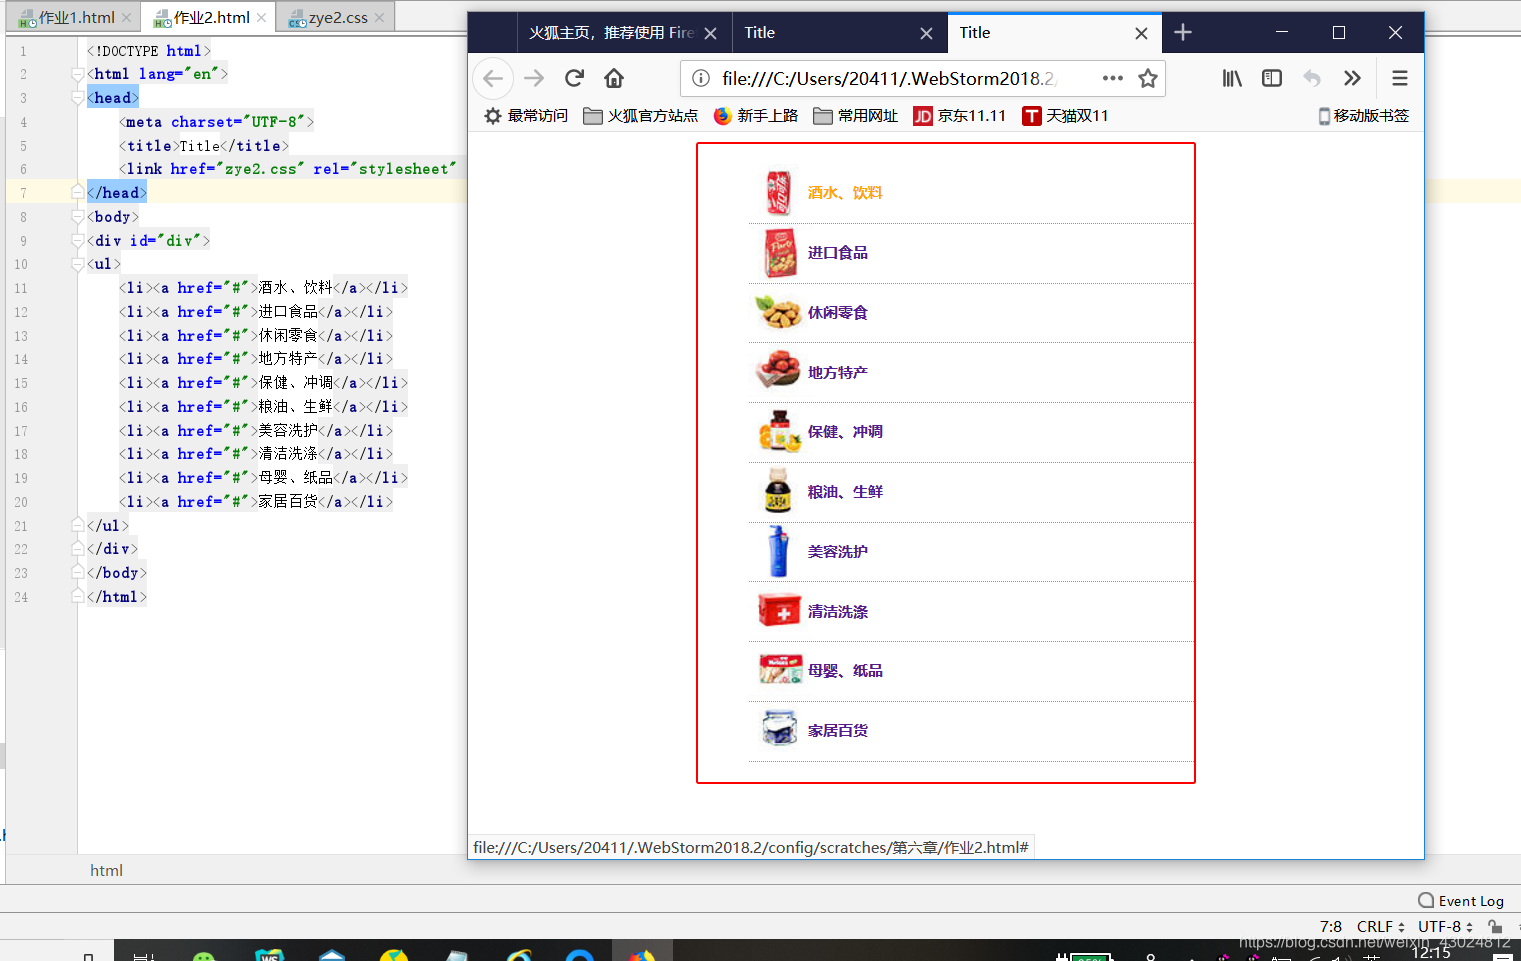Close the 作业2.html editor tab
1521x961 pixels.
click(261, 17)
